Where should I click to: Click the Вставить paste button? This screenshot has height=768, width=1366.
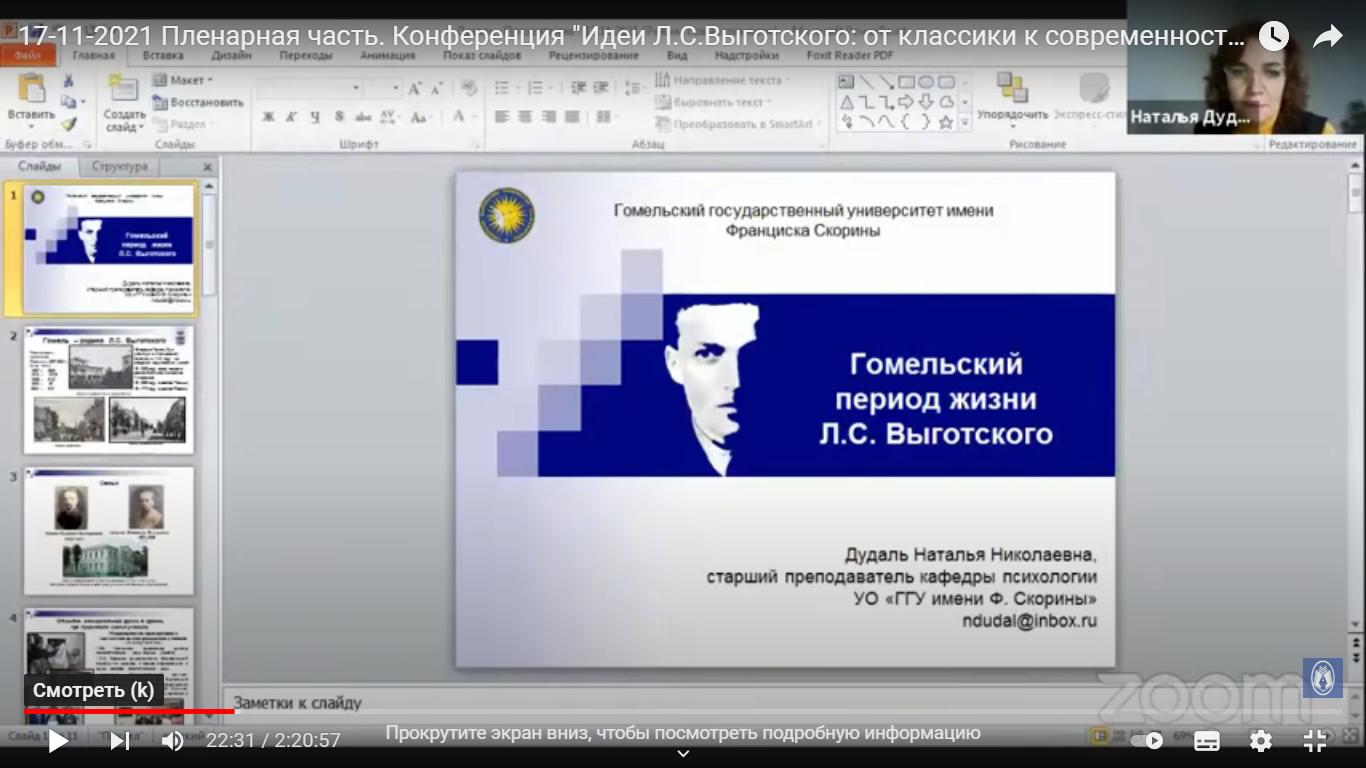point(31,102)
